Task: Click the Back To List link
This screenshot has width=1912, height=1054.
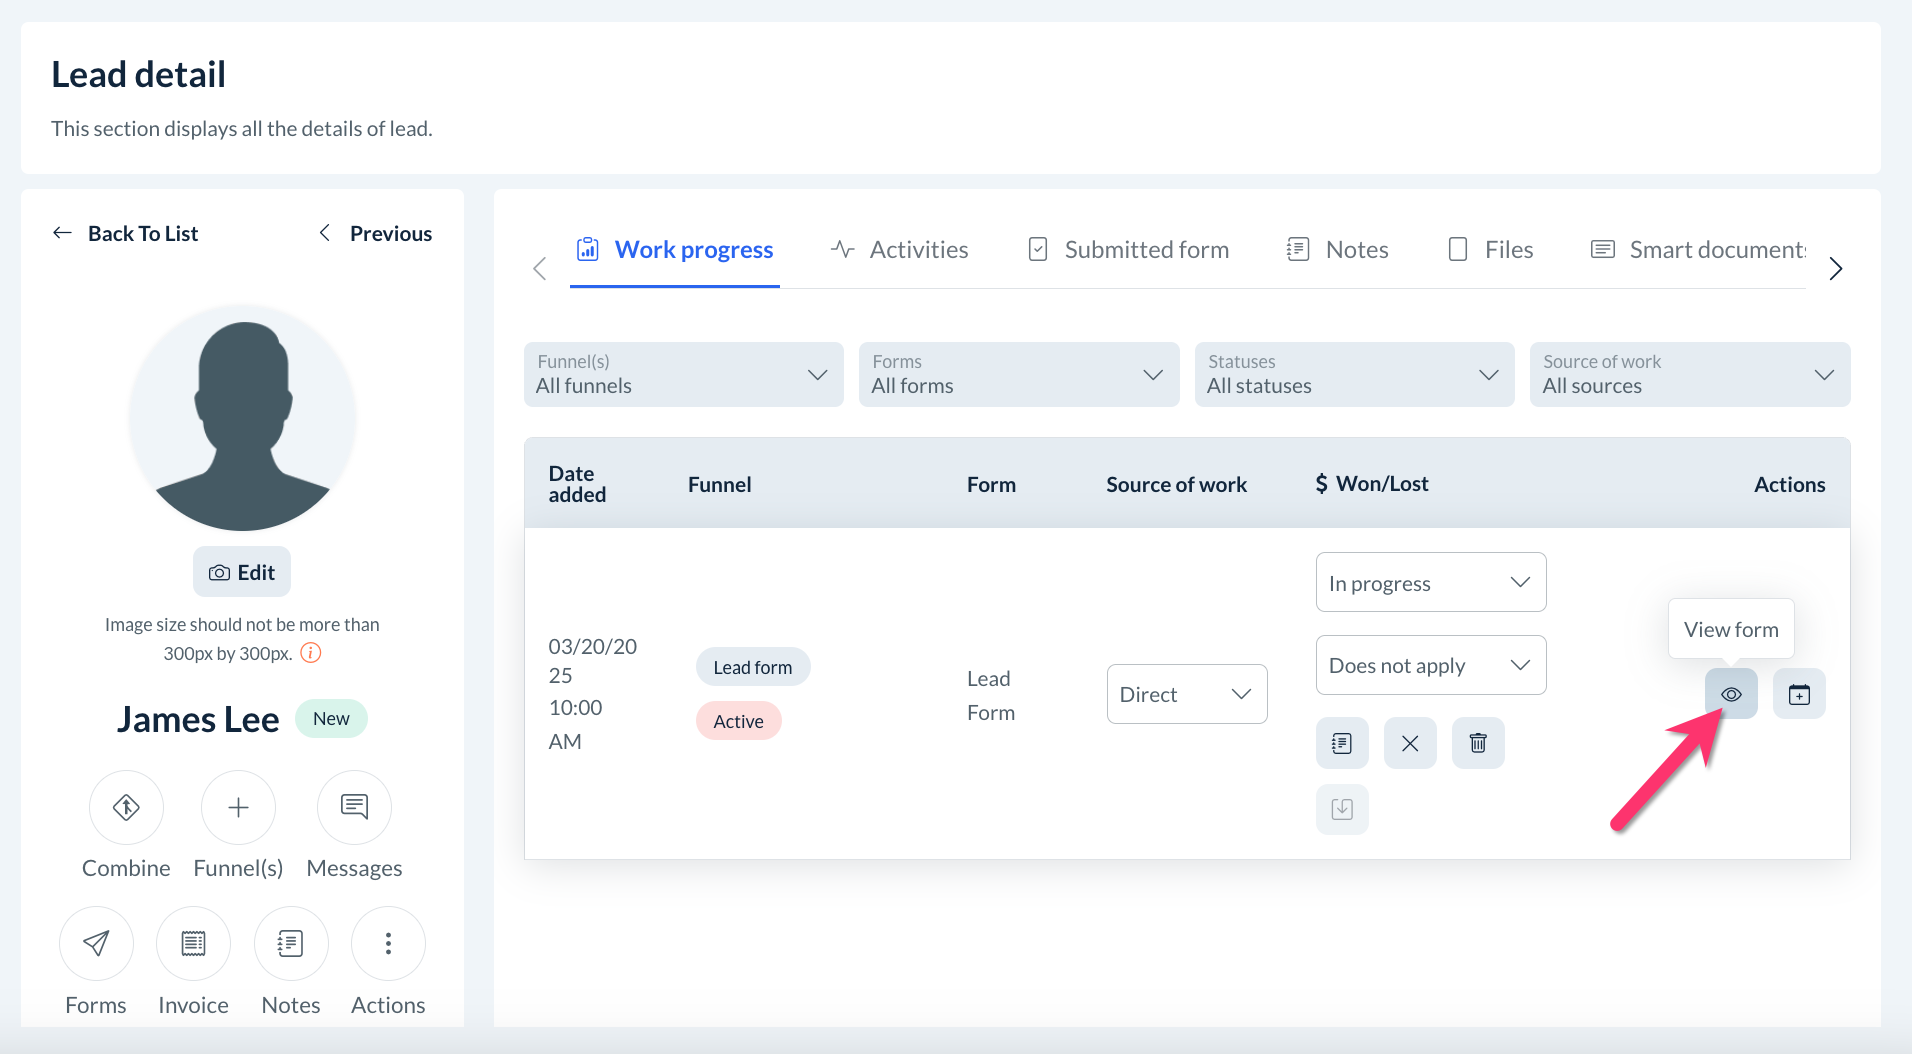Action: (126, 234)
